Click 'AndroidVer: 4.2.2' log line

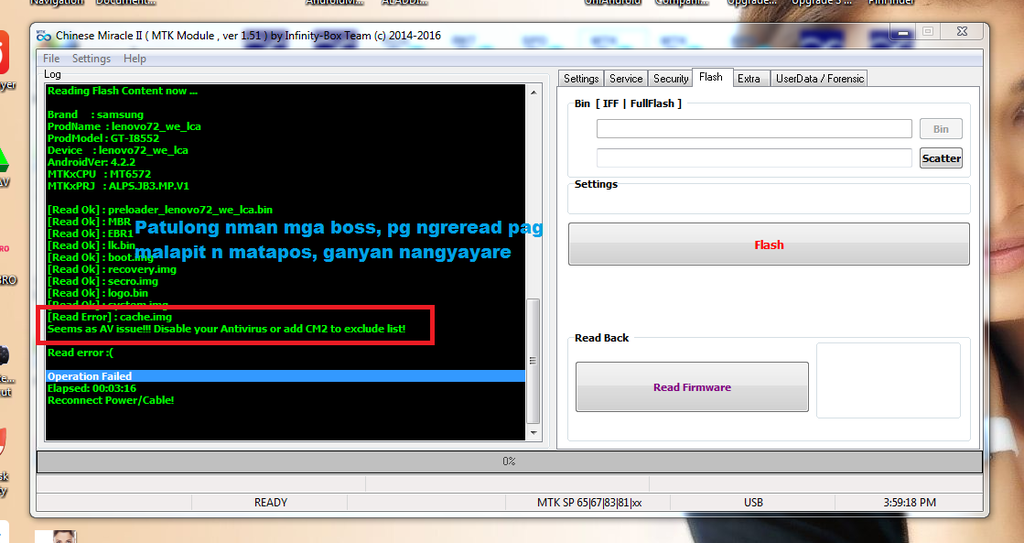tap(91, 162)
